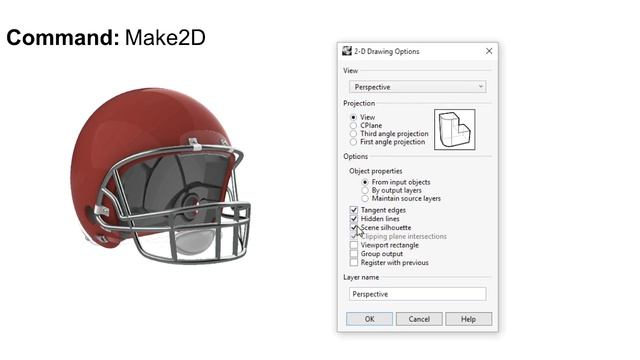The height and width of the screenshot is (360, 640).
Task: Select the View projection radio button
Action: [353, 117]
